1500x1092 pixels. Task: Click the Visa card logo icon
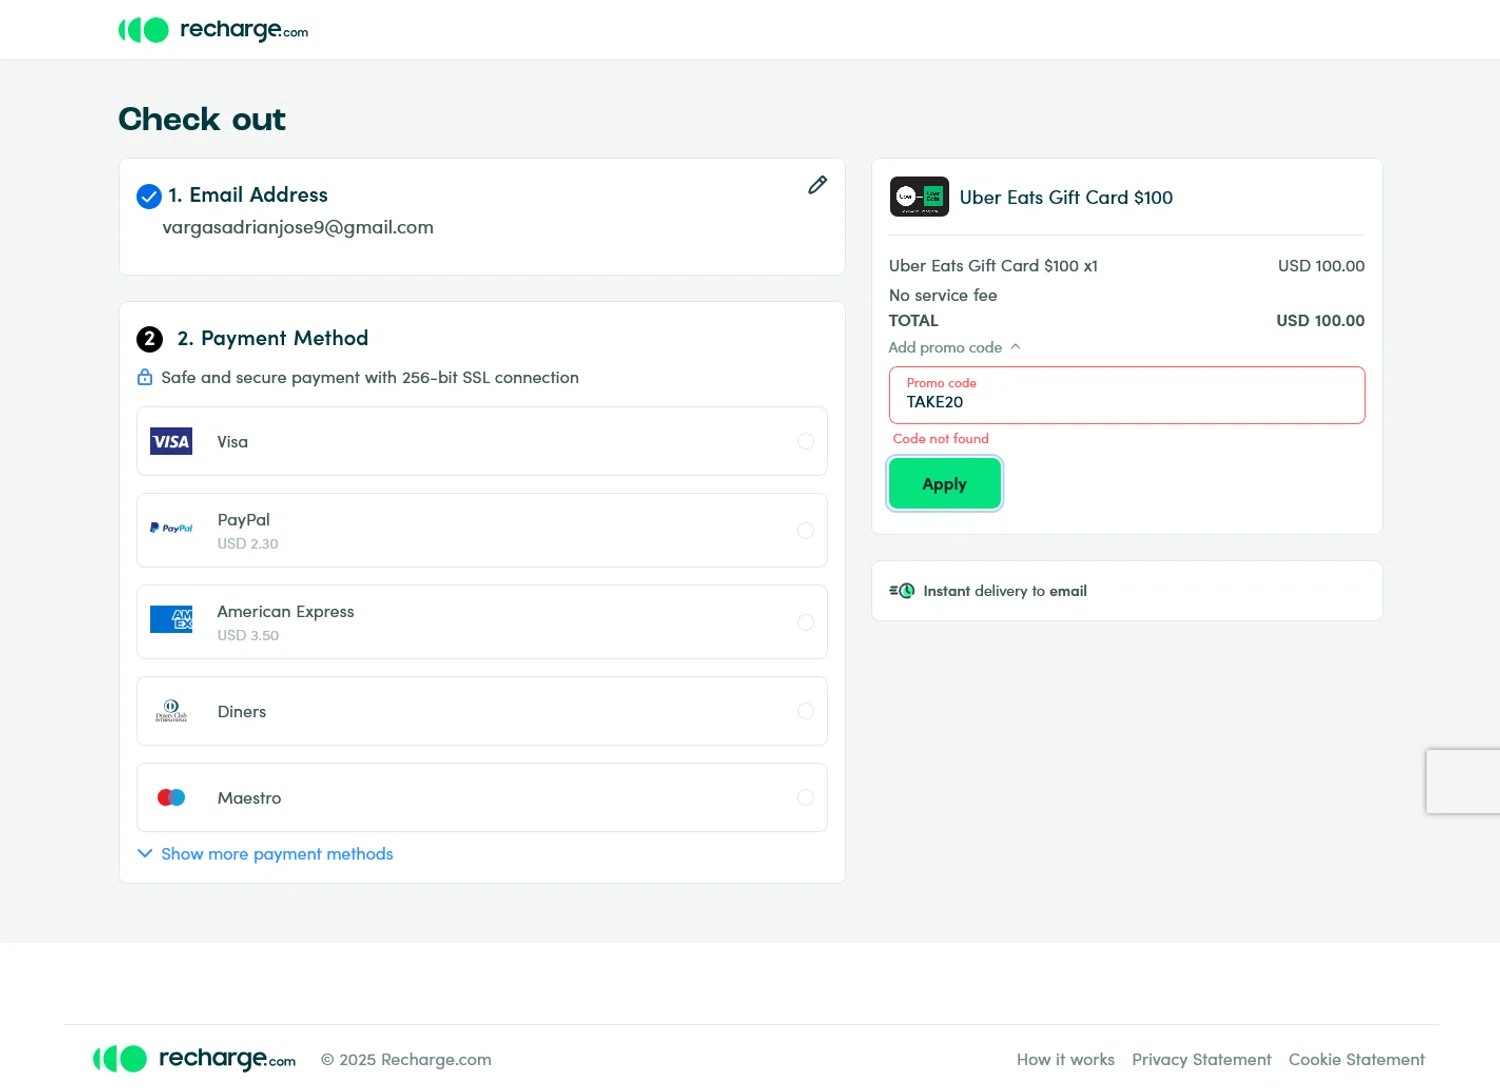coord(171,441)
